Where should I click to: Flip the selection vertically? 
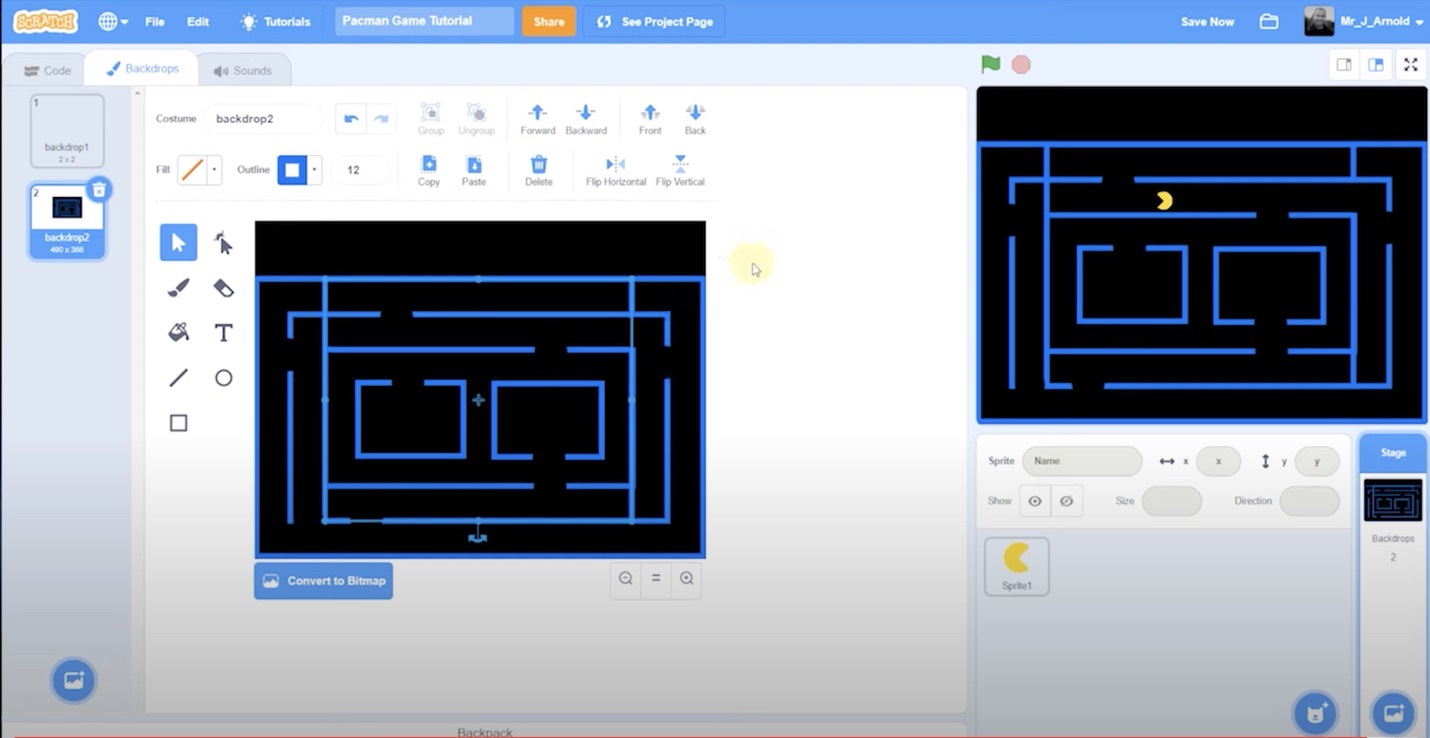point(680,170)
